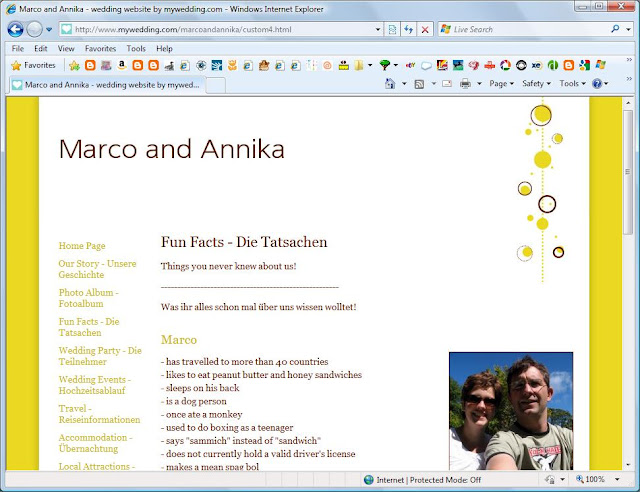
Task: Click the Compatibility View icon in address bar
Action: click(x=392, y=29)
